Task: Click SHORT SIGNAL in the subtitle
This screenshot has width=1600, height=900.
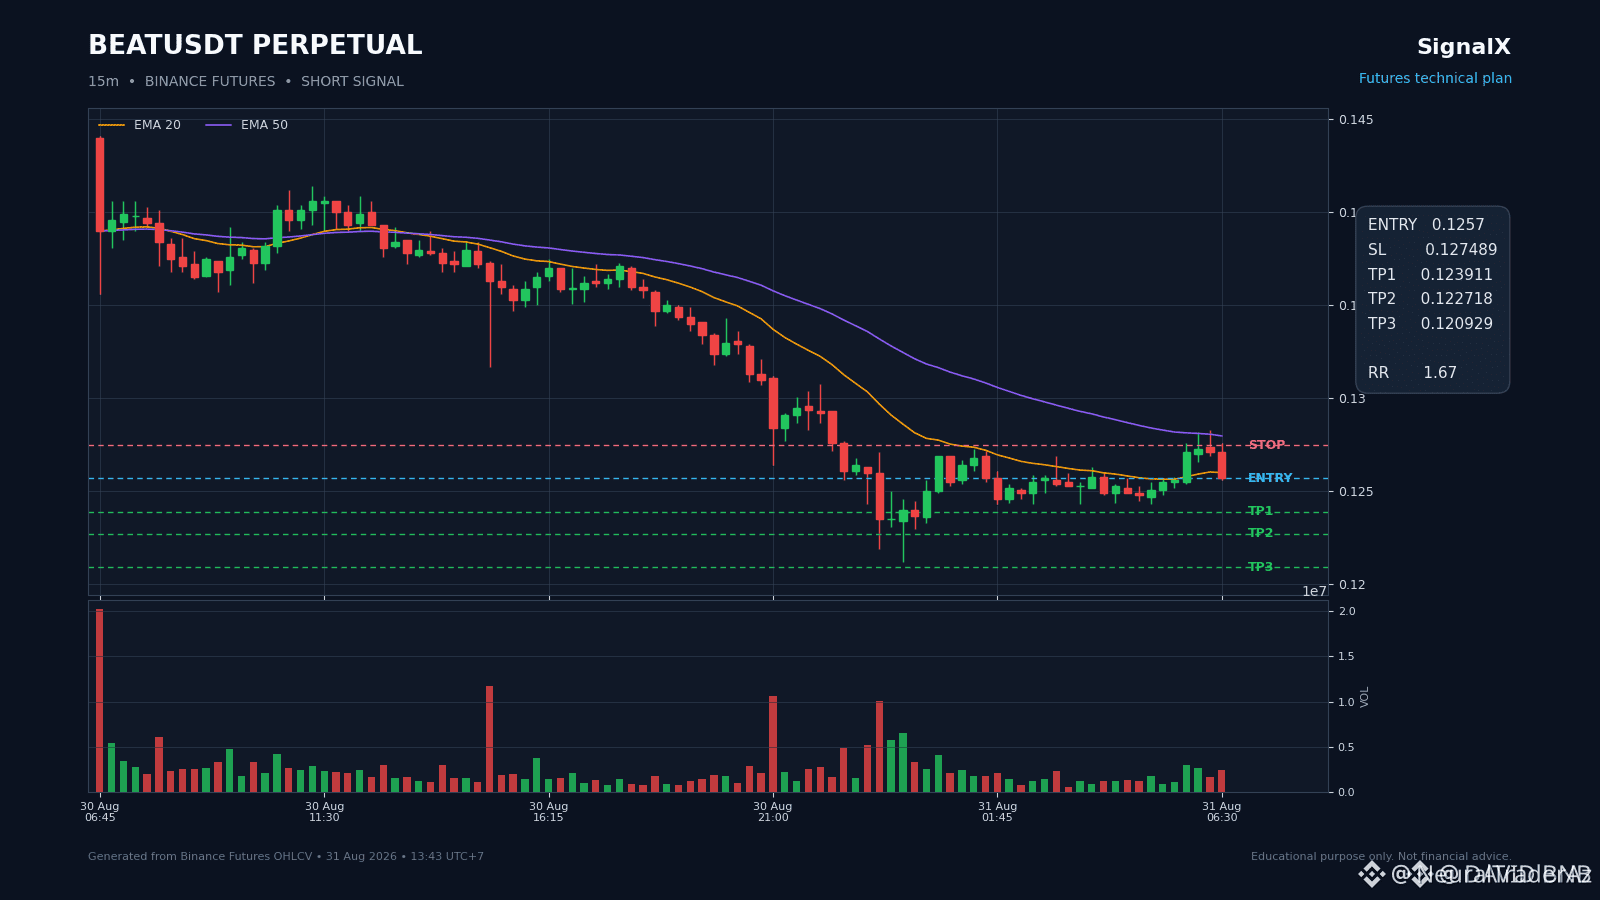Action: pos(352,82)
